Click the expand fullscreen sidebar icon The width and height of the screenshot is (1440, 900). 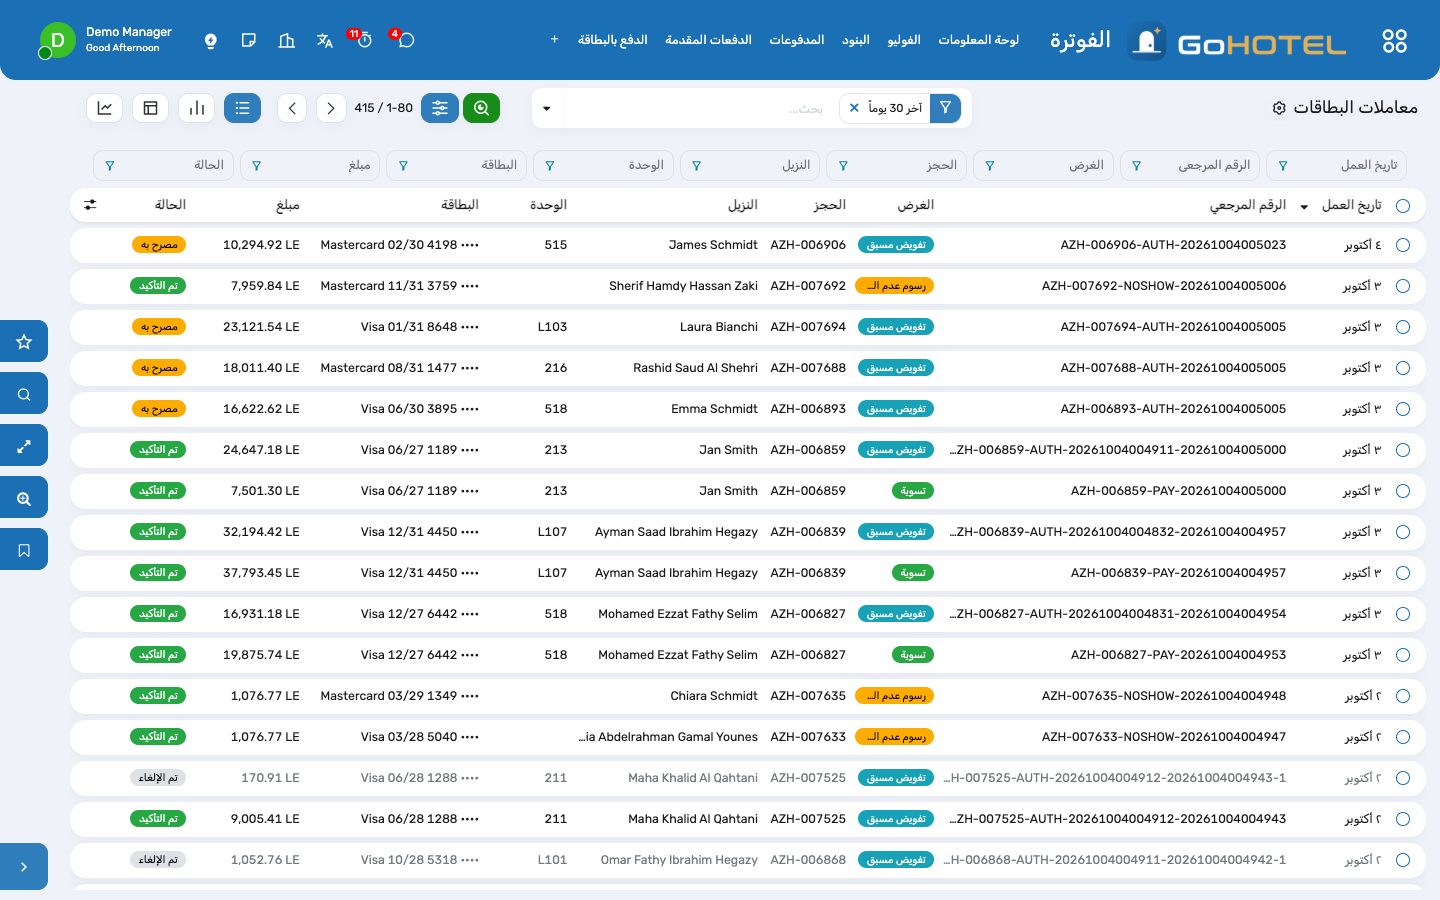24,446
